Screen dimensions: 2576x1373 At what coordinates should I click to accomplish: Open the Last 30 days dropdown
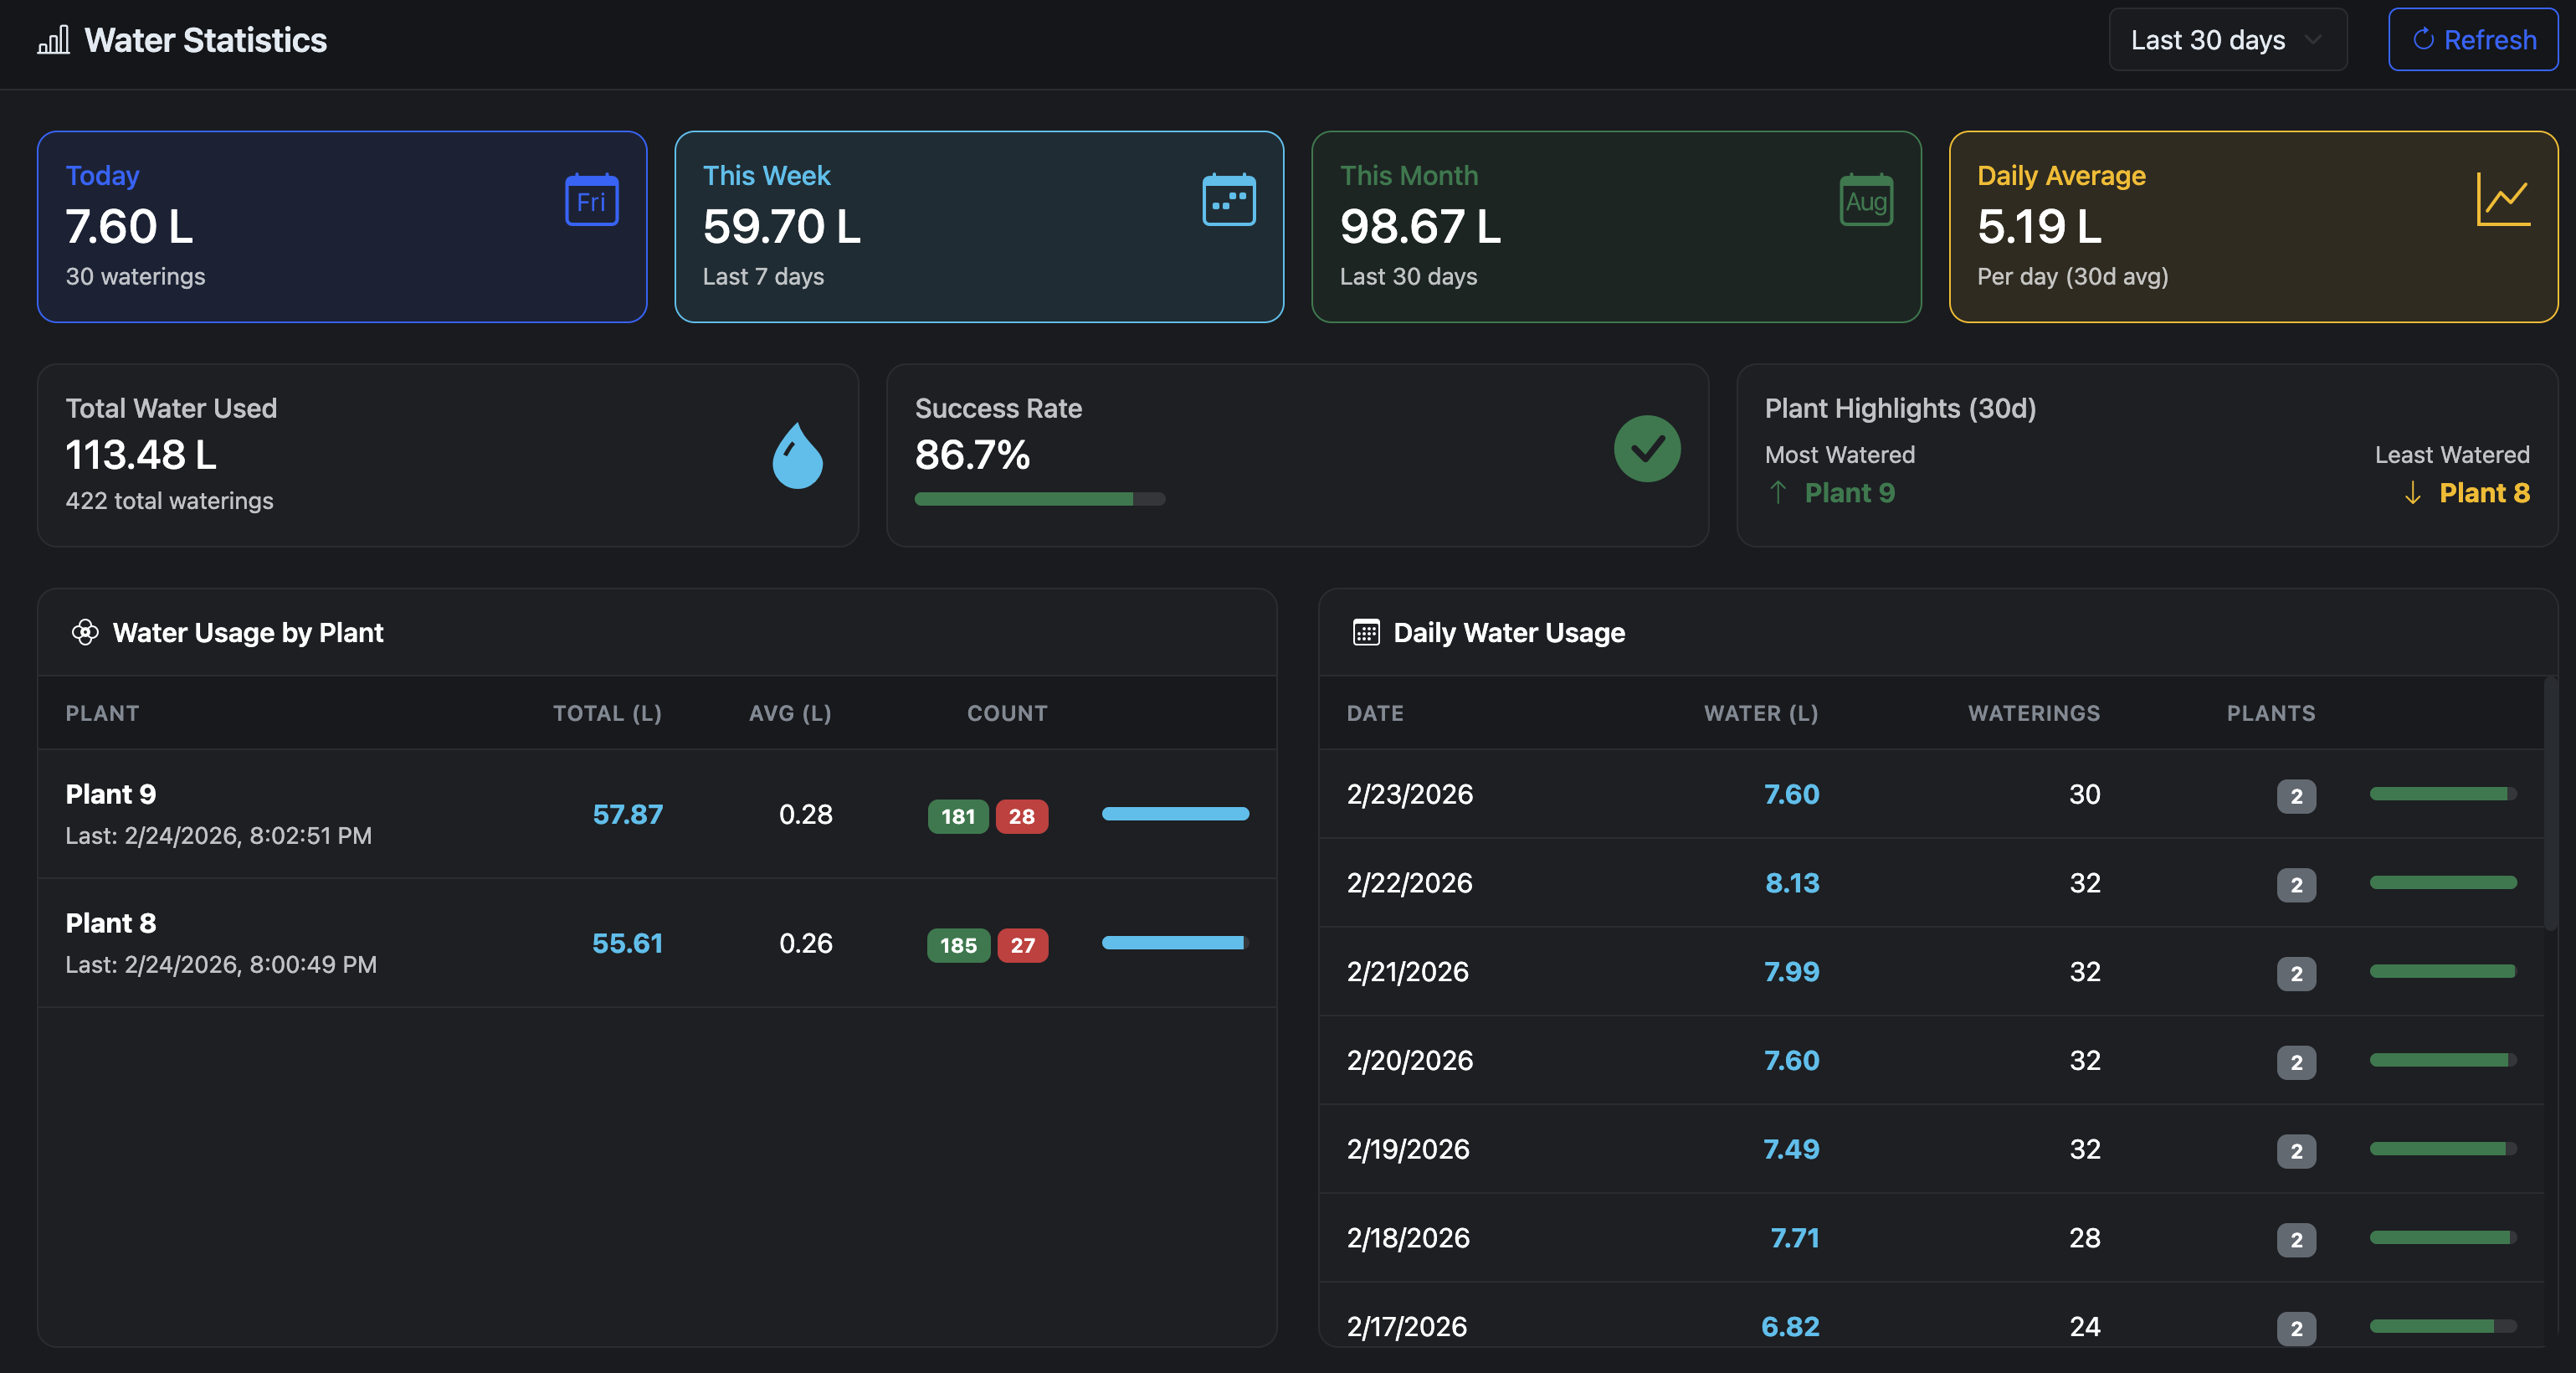coord(2227,39)
